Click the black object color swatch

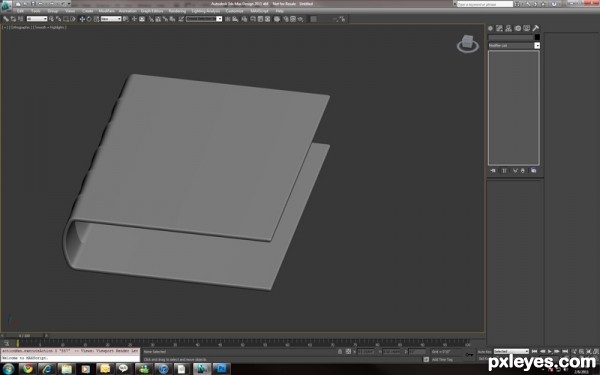click(x=537, y=37)
